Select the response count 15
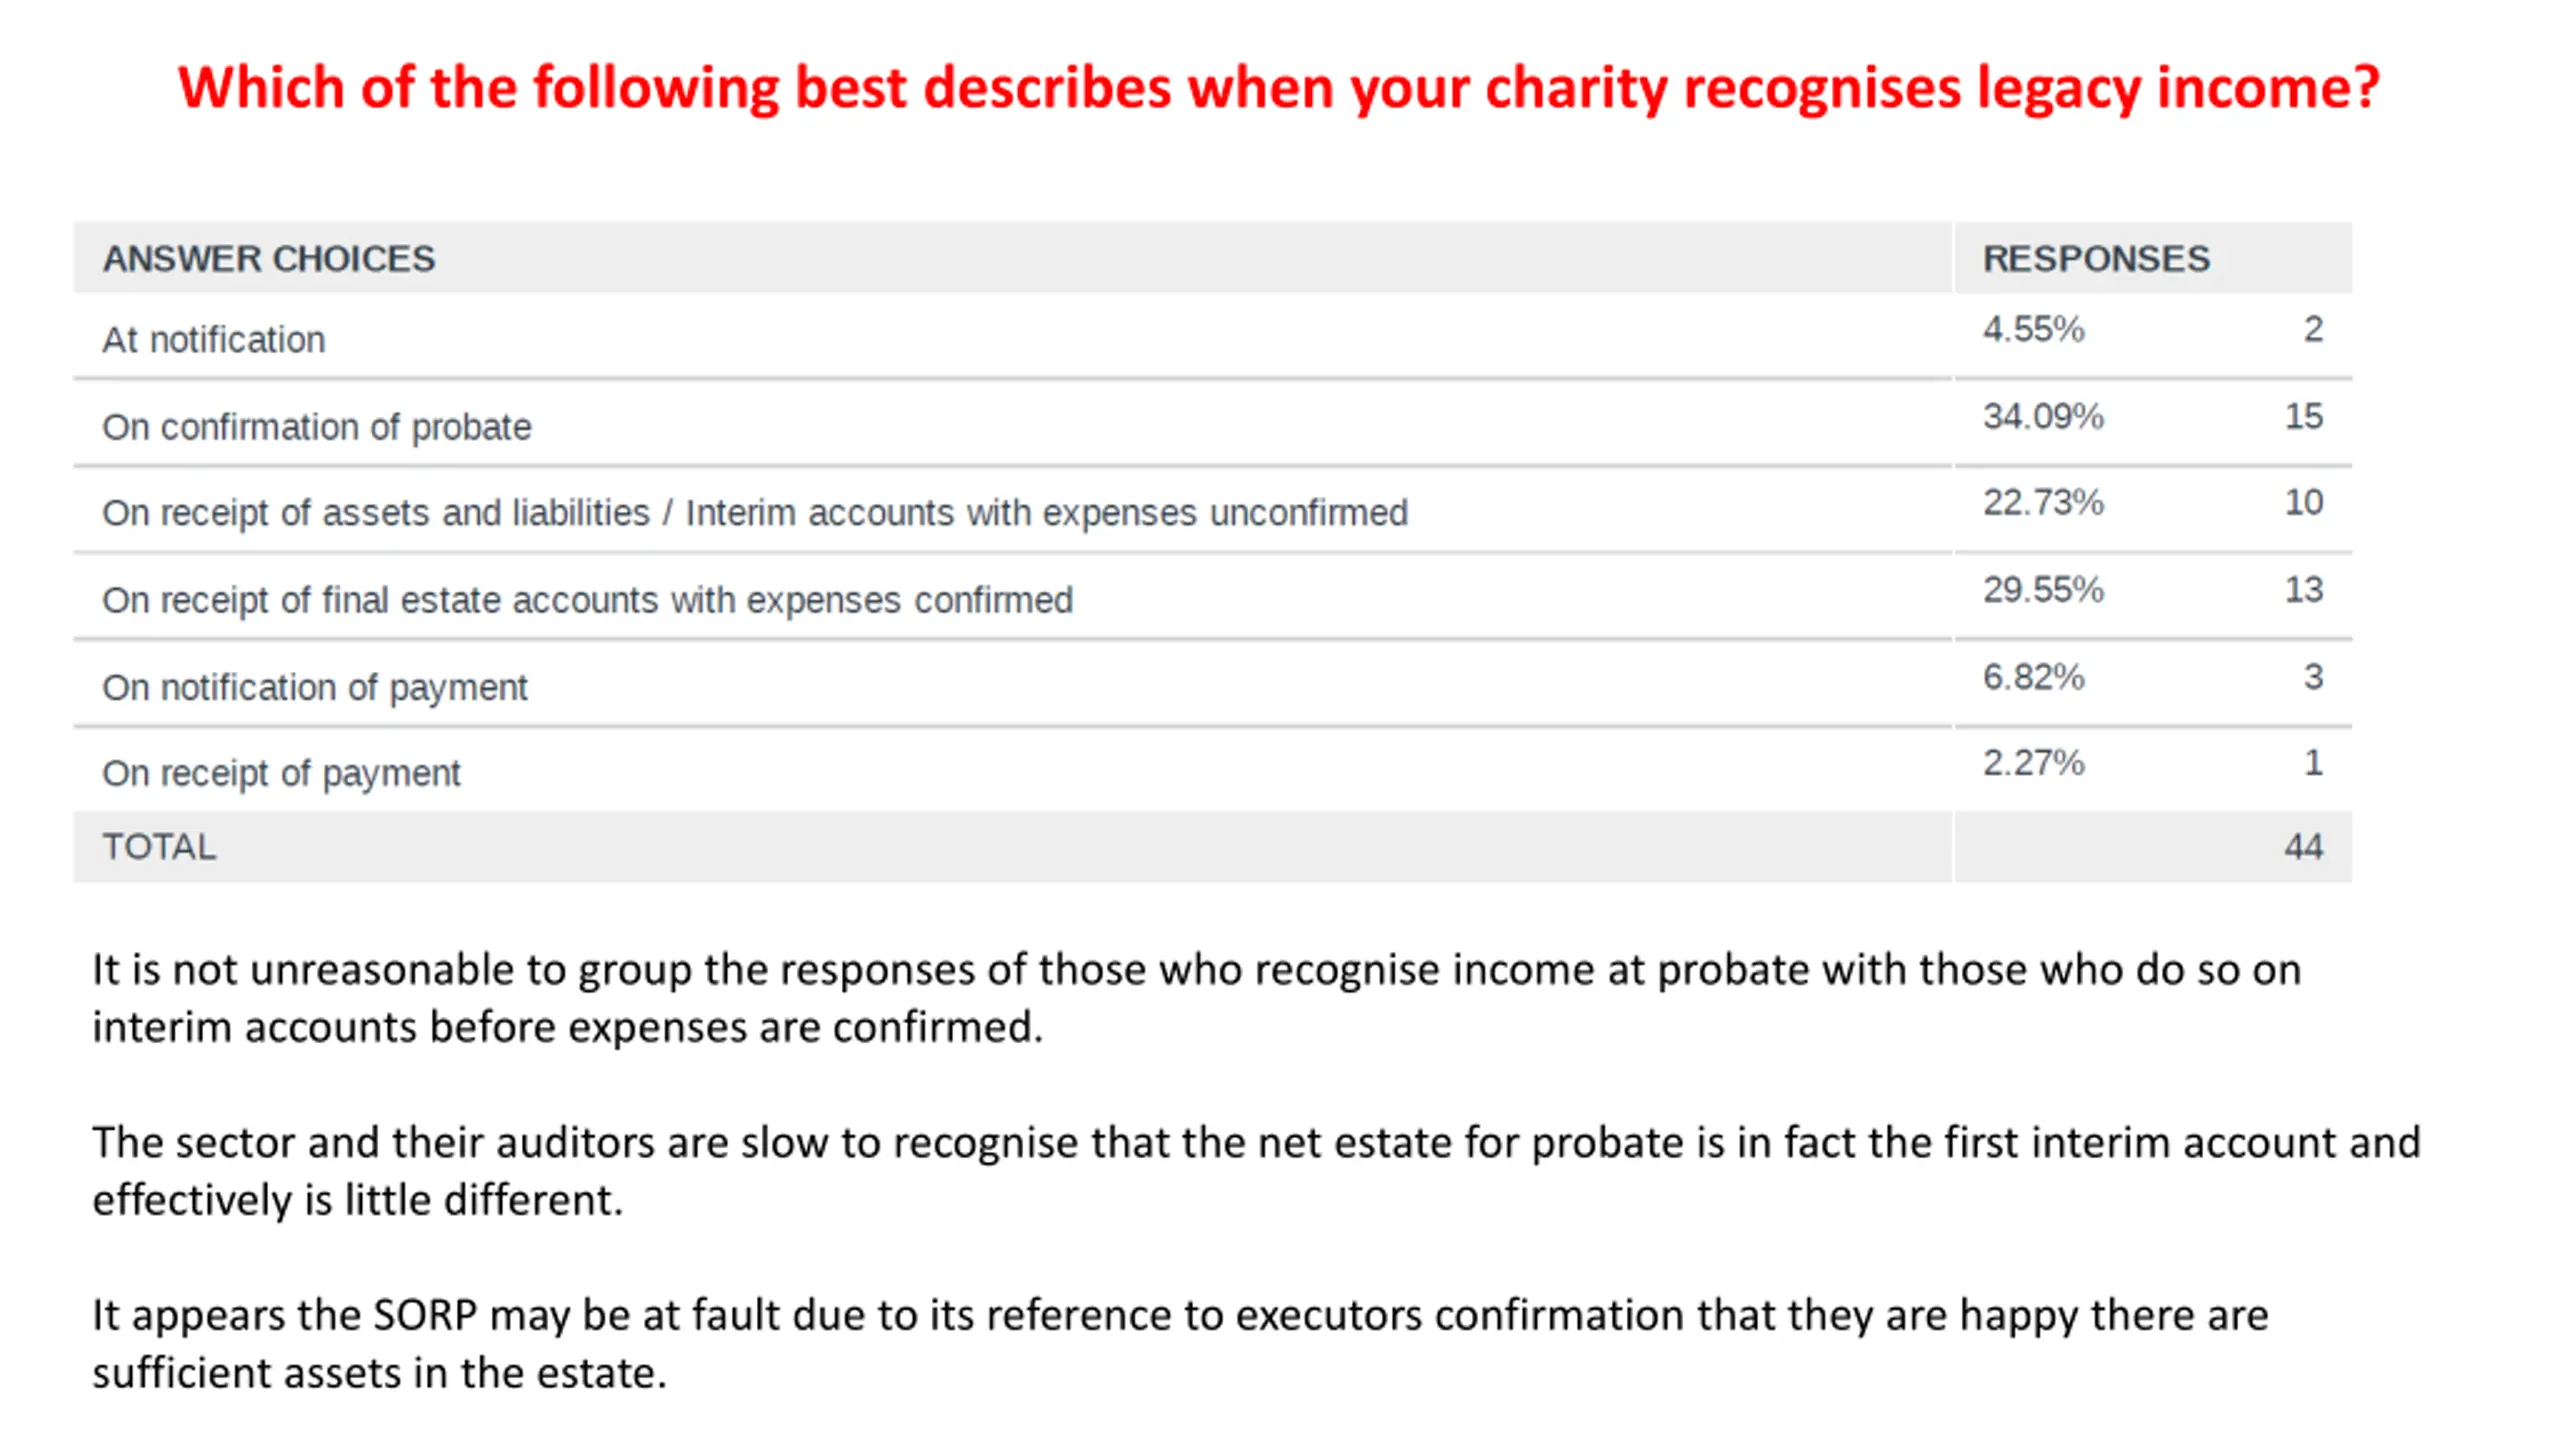The width and height of the screenshot is (2560, 1440). click(x=2303, y=416)
